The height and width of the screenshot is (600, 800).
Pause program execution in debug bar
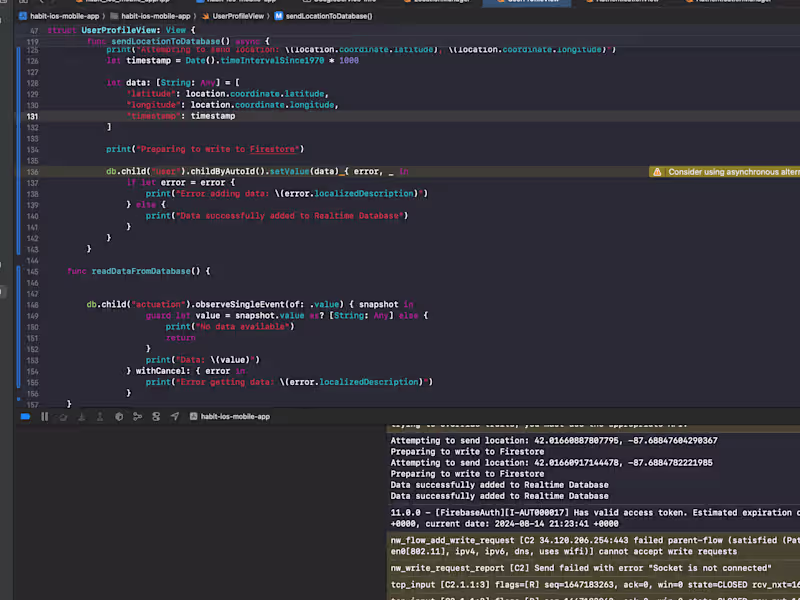pyautogui.click(x=44, y=416)
